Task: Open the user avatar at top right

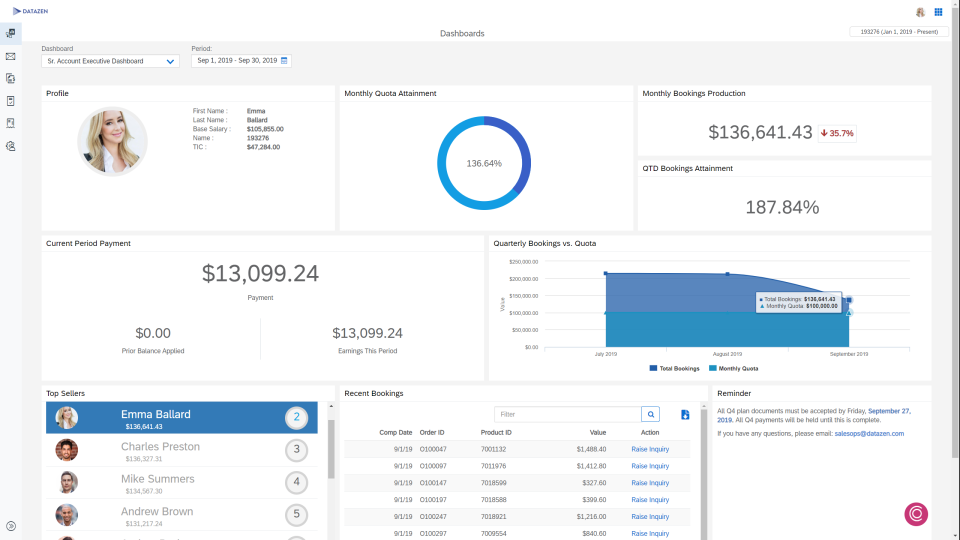Action: (920, 12)
